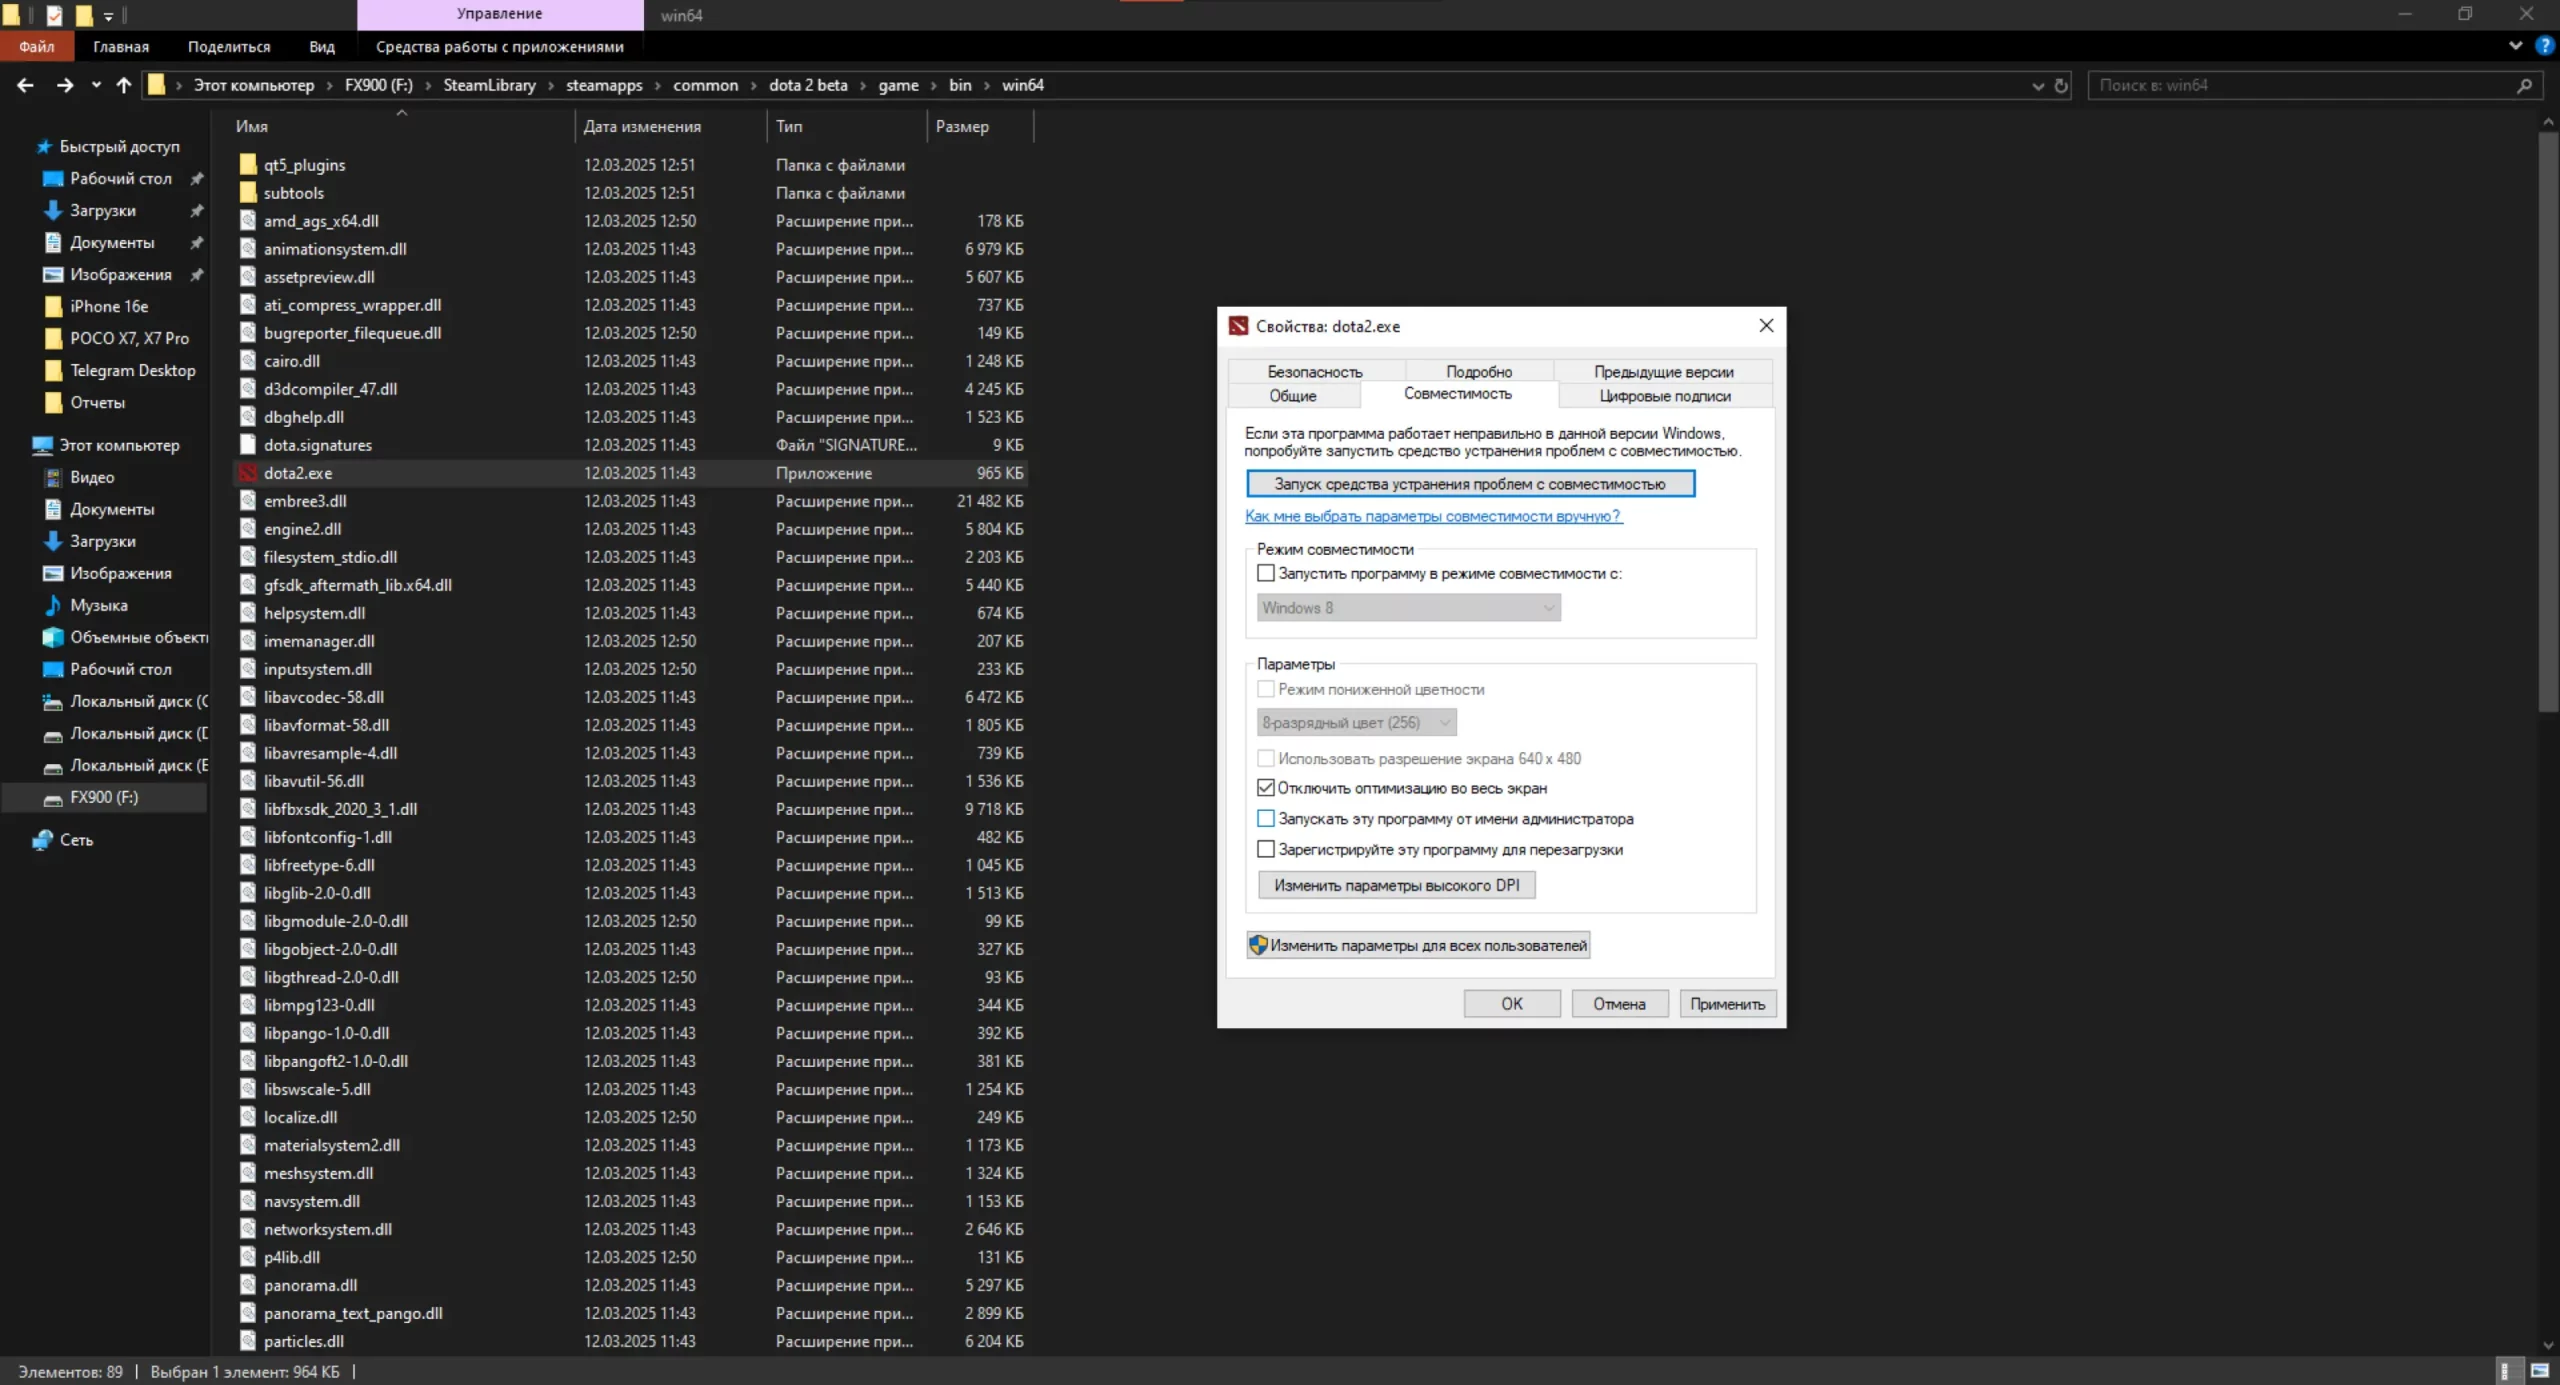The width and height of the screenshot is (2560, 1385).
Task: Switch to the Безопасность tab
Action: 1314,372
